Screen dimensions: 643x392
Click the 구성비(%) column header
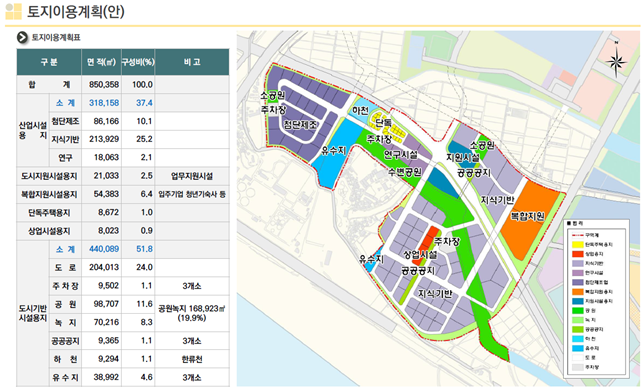tap(138, 62)
